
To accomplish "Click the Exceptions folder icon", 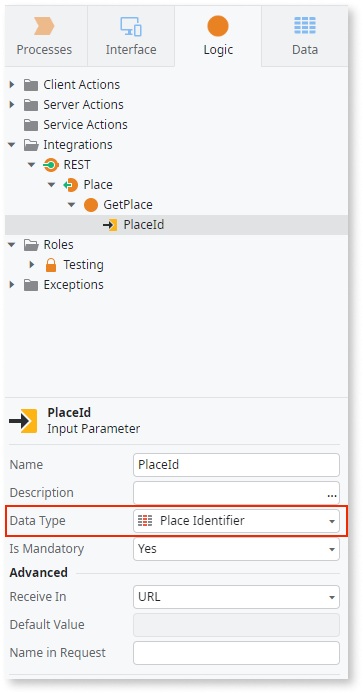I will (x=31, y=285).
